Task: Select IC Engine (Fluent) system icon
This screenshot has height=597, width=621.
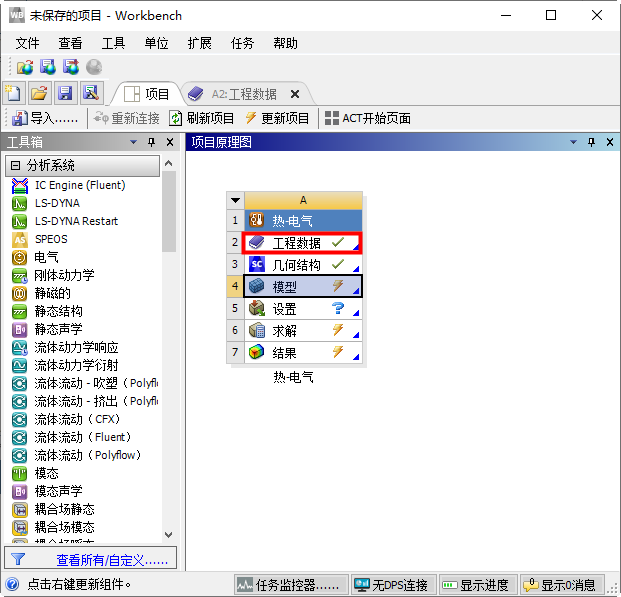Action: [x=20, y=185]
